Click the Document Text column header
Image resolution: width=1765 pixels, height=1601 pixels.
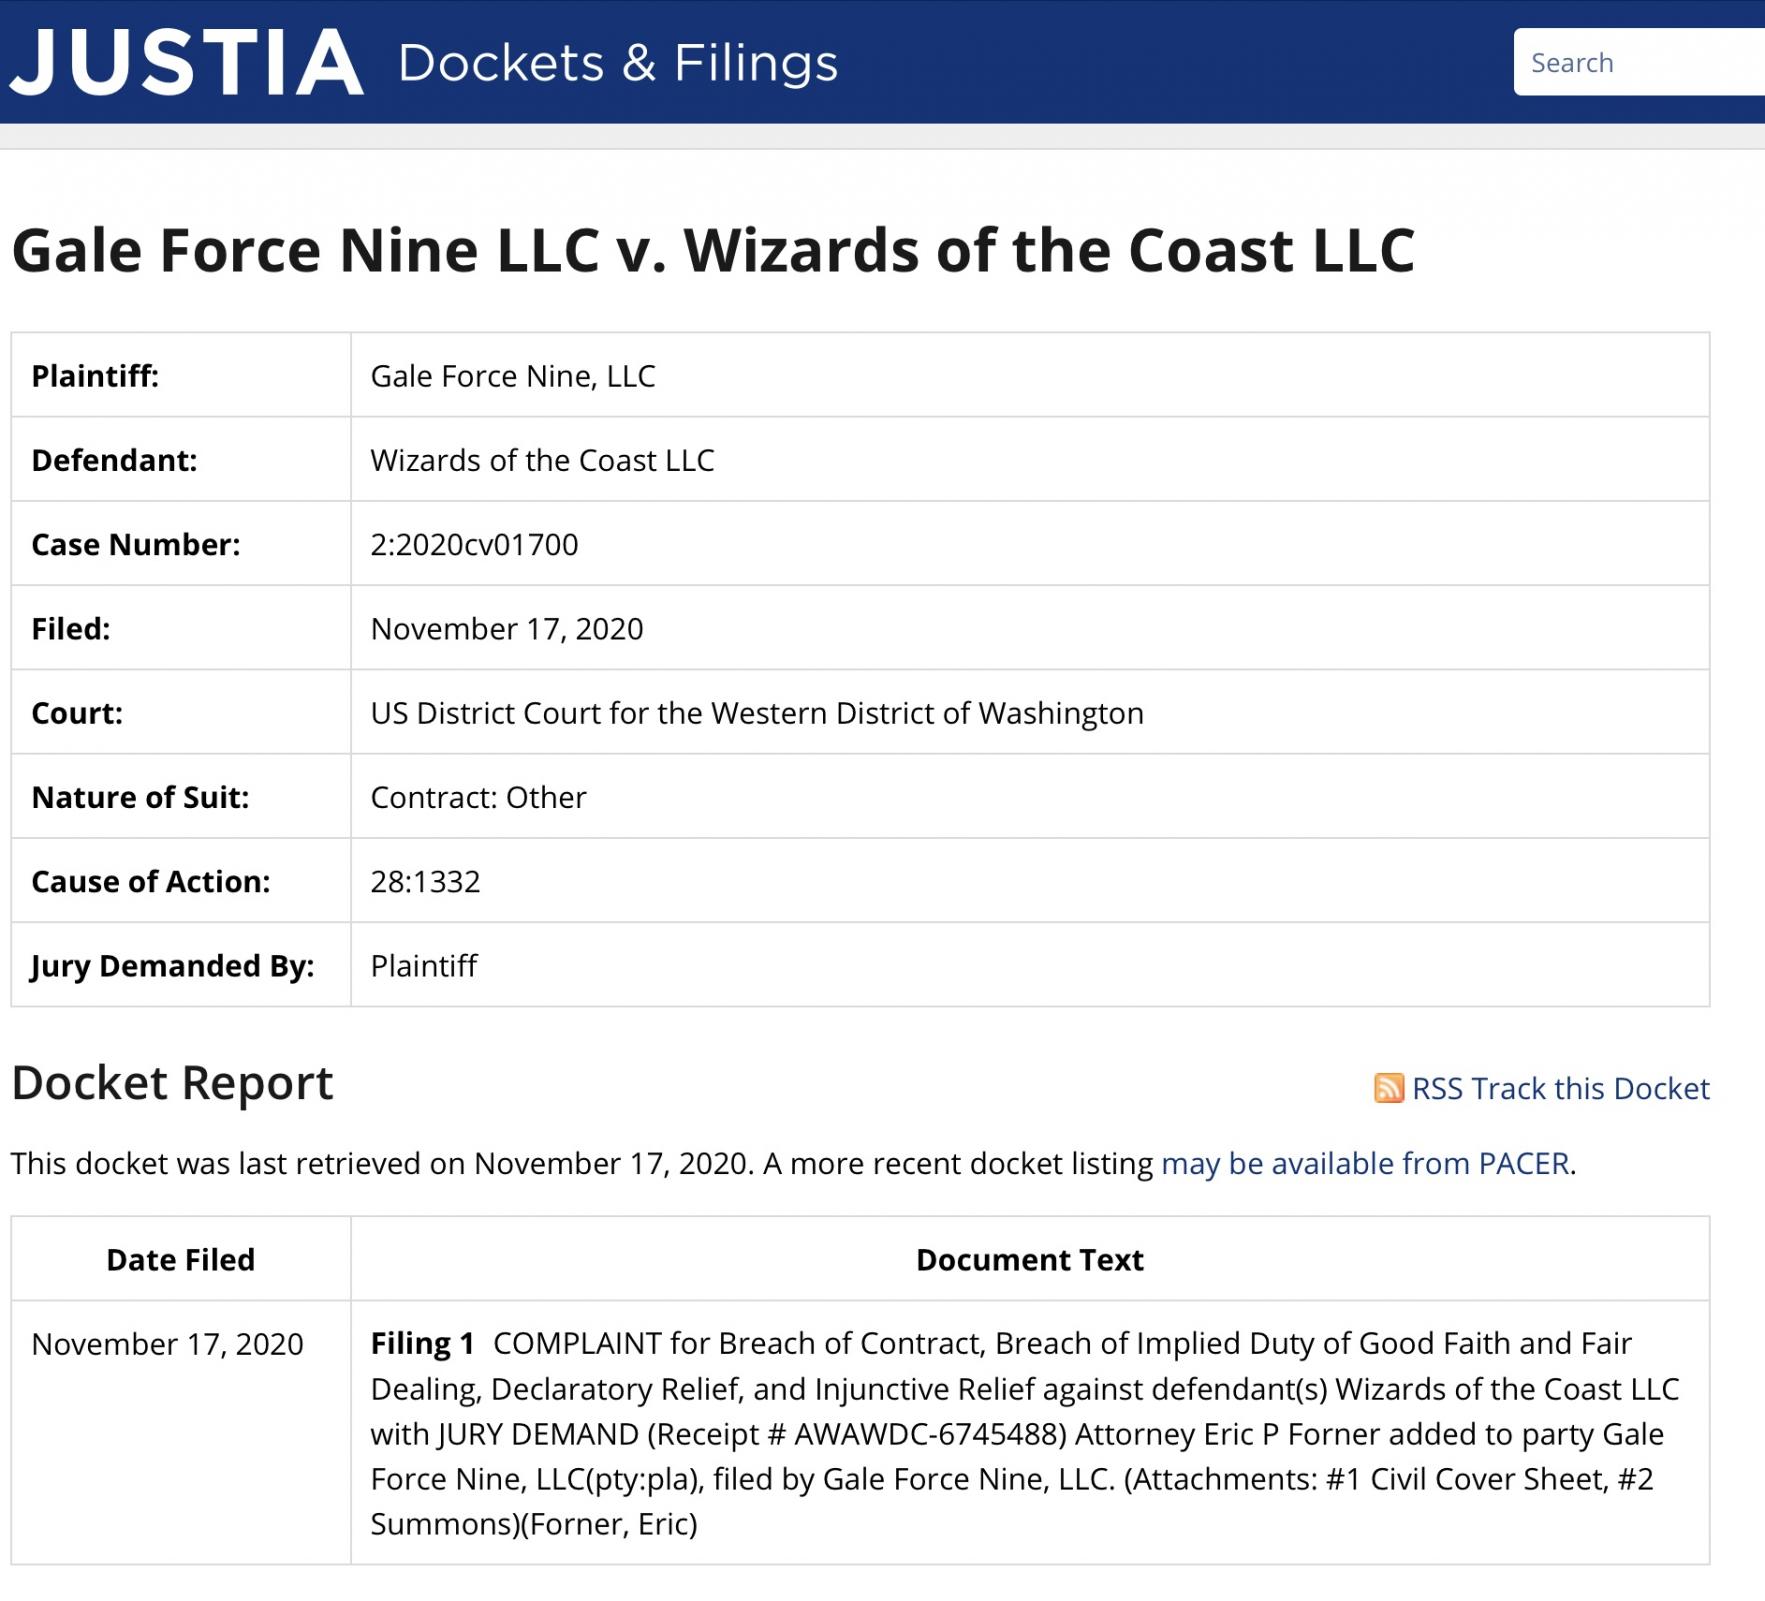pyautogui.click(x=1029, y=1259)
